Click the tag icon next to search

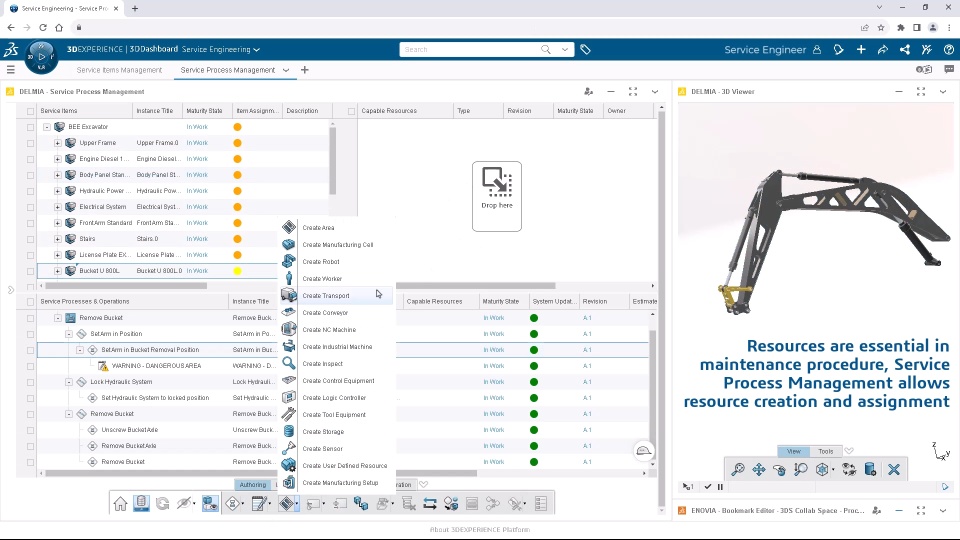(585, 50)
